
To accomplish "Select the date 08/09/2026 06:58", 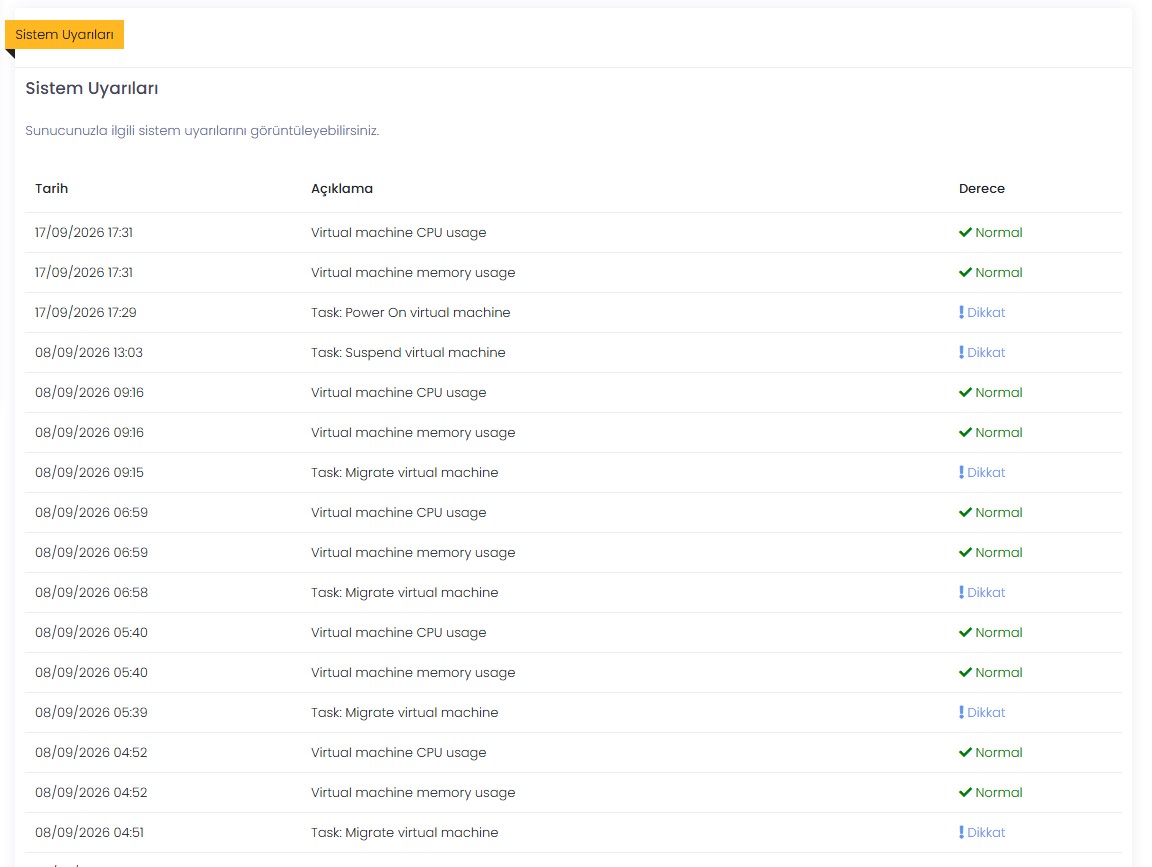I will pos(92,592).
